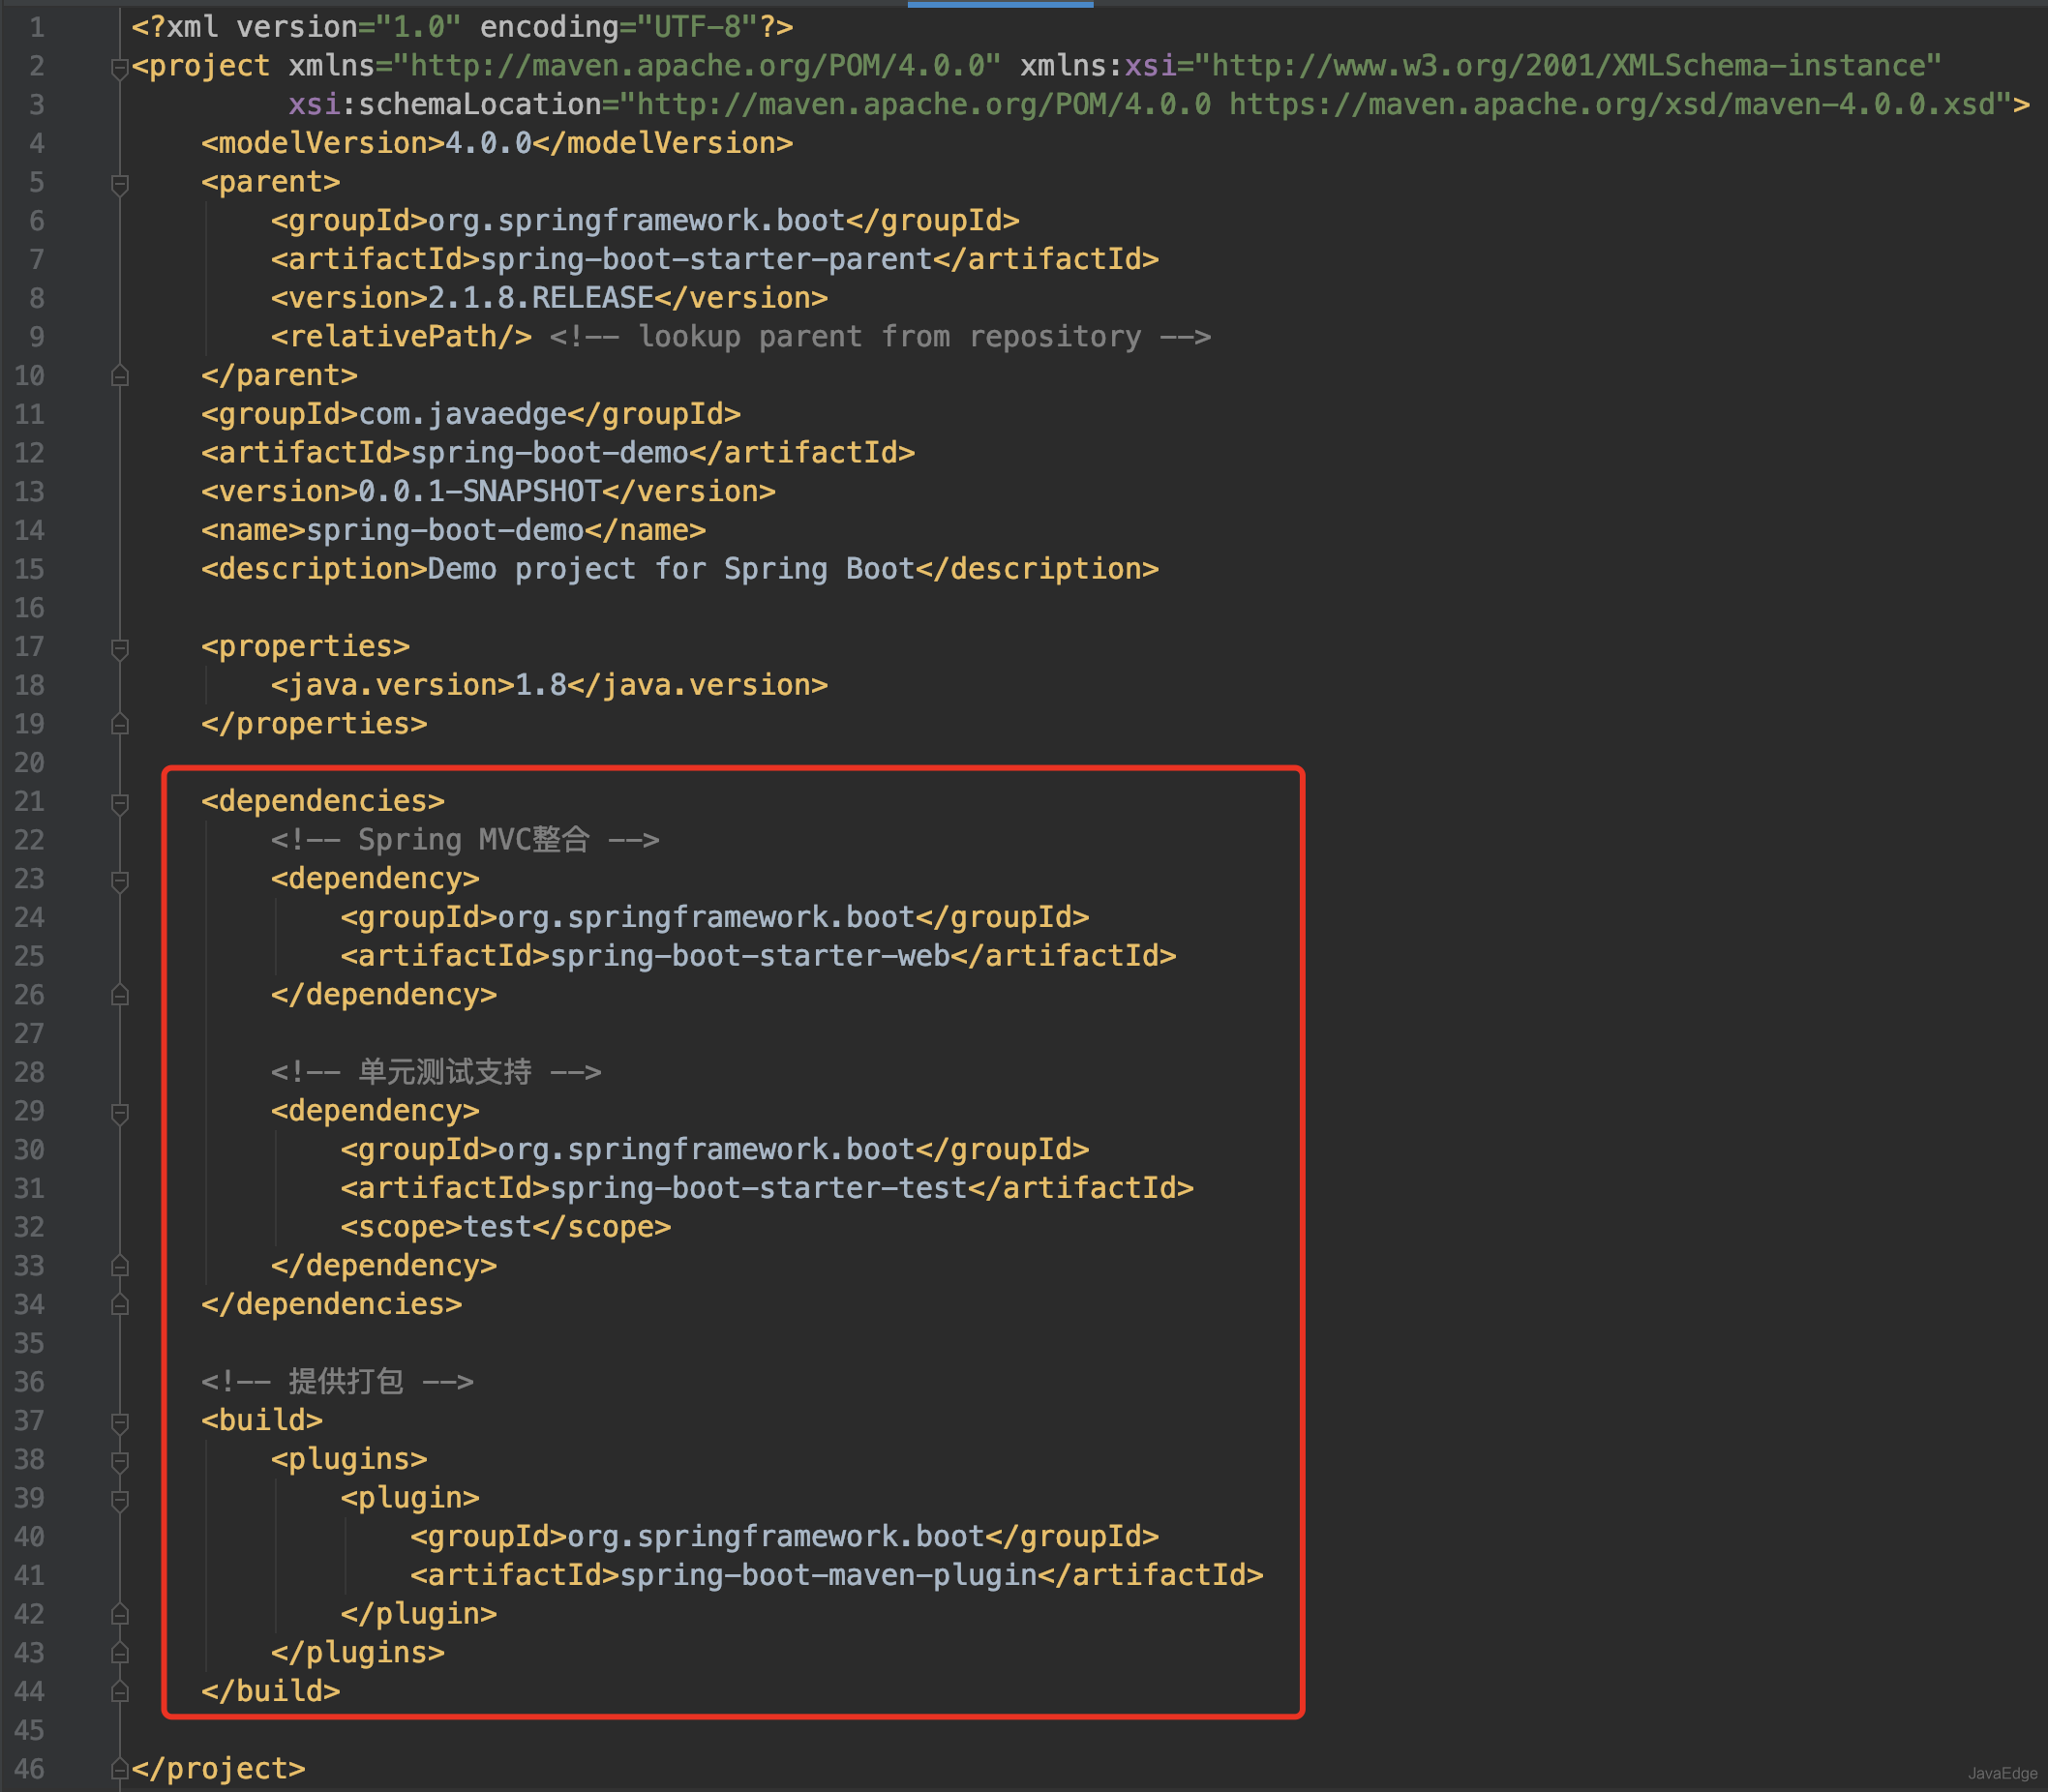Click line number 8 to set a breakpoint
The image size is (2048, 1792).
[x=37, y=297]
